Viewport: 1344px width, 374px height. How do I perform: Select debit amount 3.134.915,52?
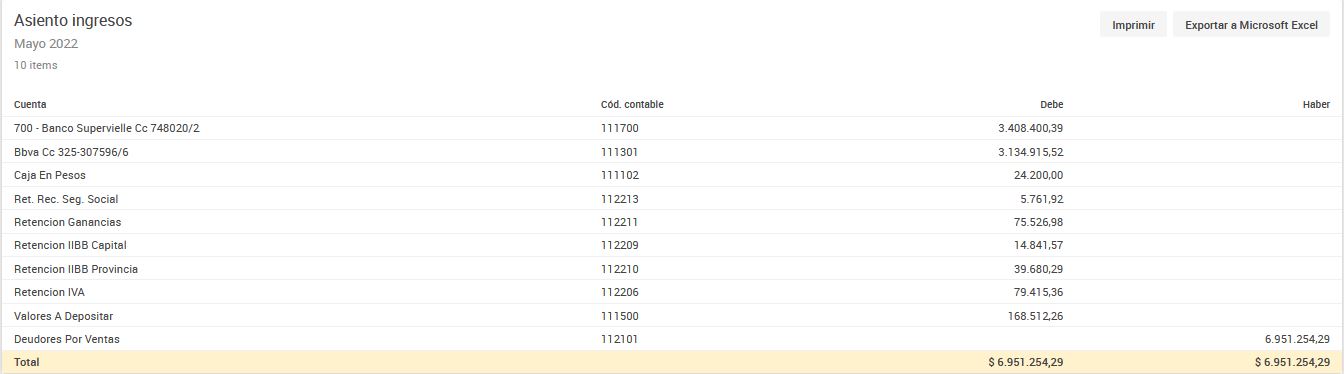click(1030, 152)
